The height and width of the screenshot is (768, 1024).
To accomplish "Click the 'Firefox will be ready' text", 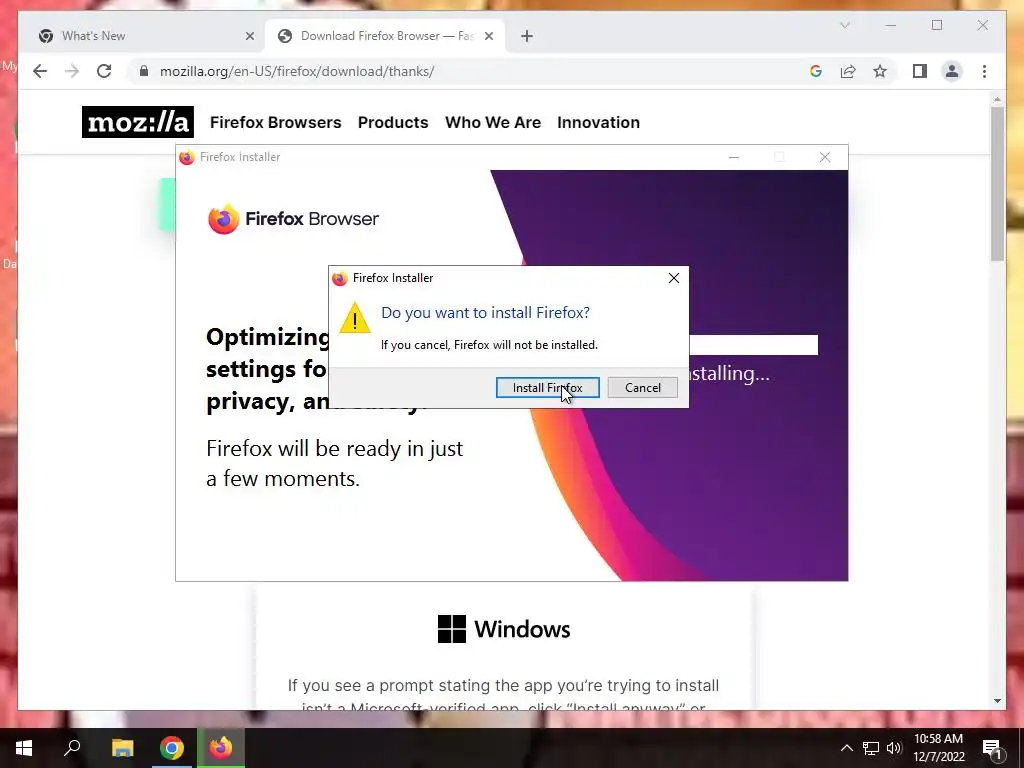I will click(x=334, y=464).
